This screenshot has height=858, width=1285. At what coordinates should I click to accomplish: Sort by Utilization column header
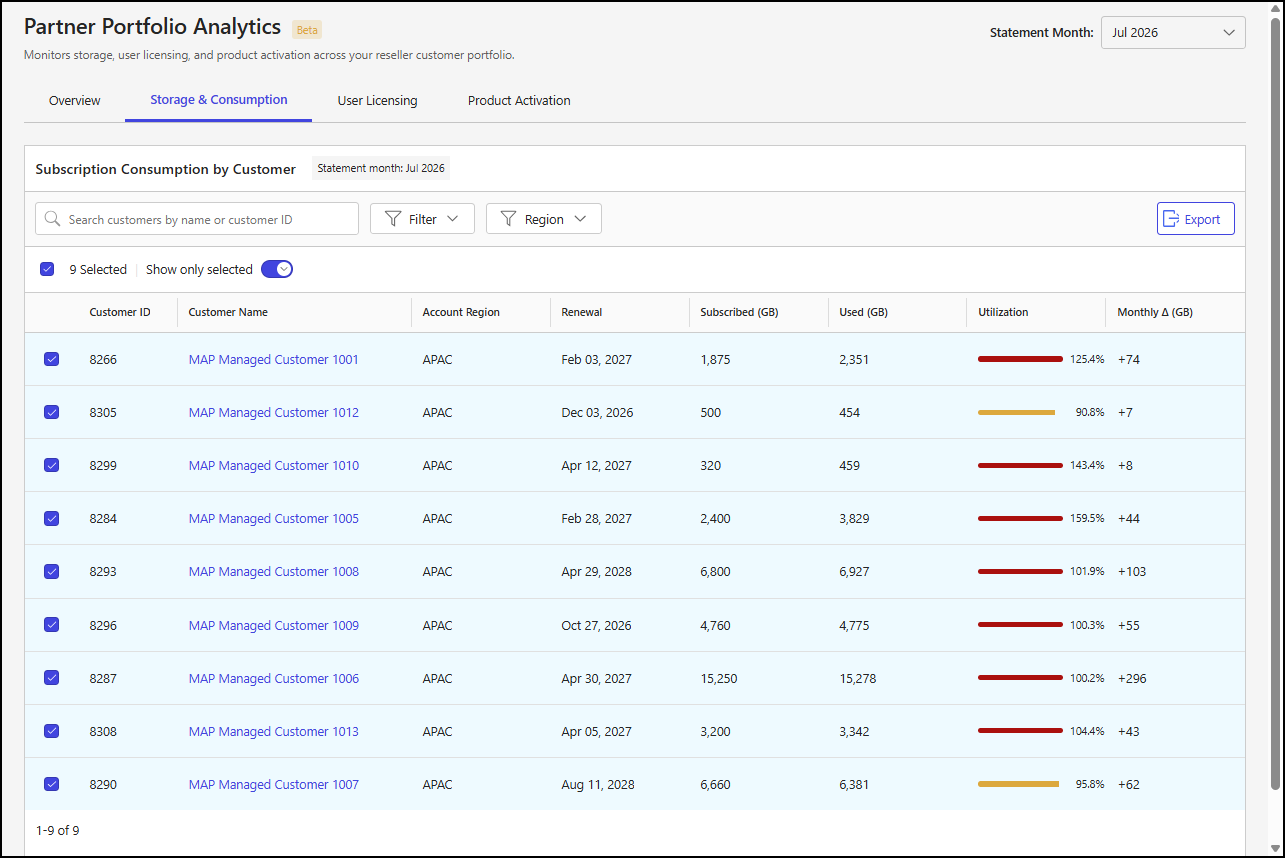click(x=1003, y=312)
